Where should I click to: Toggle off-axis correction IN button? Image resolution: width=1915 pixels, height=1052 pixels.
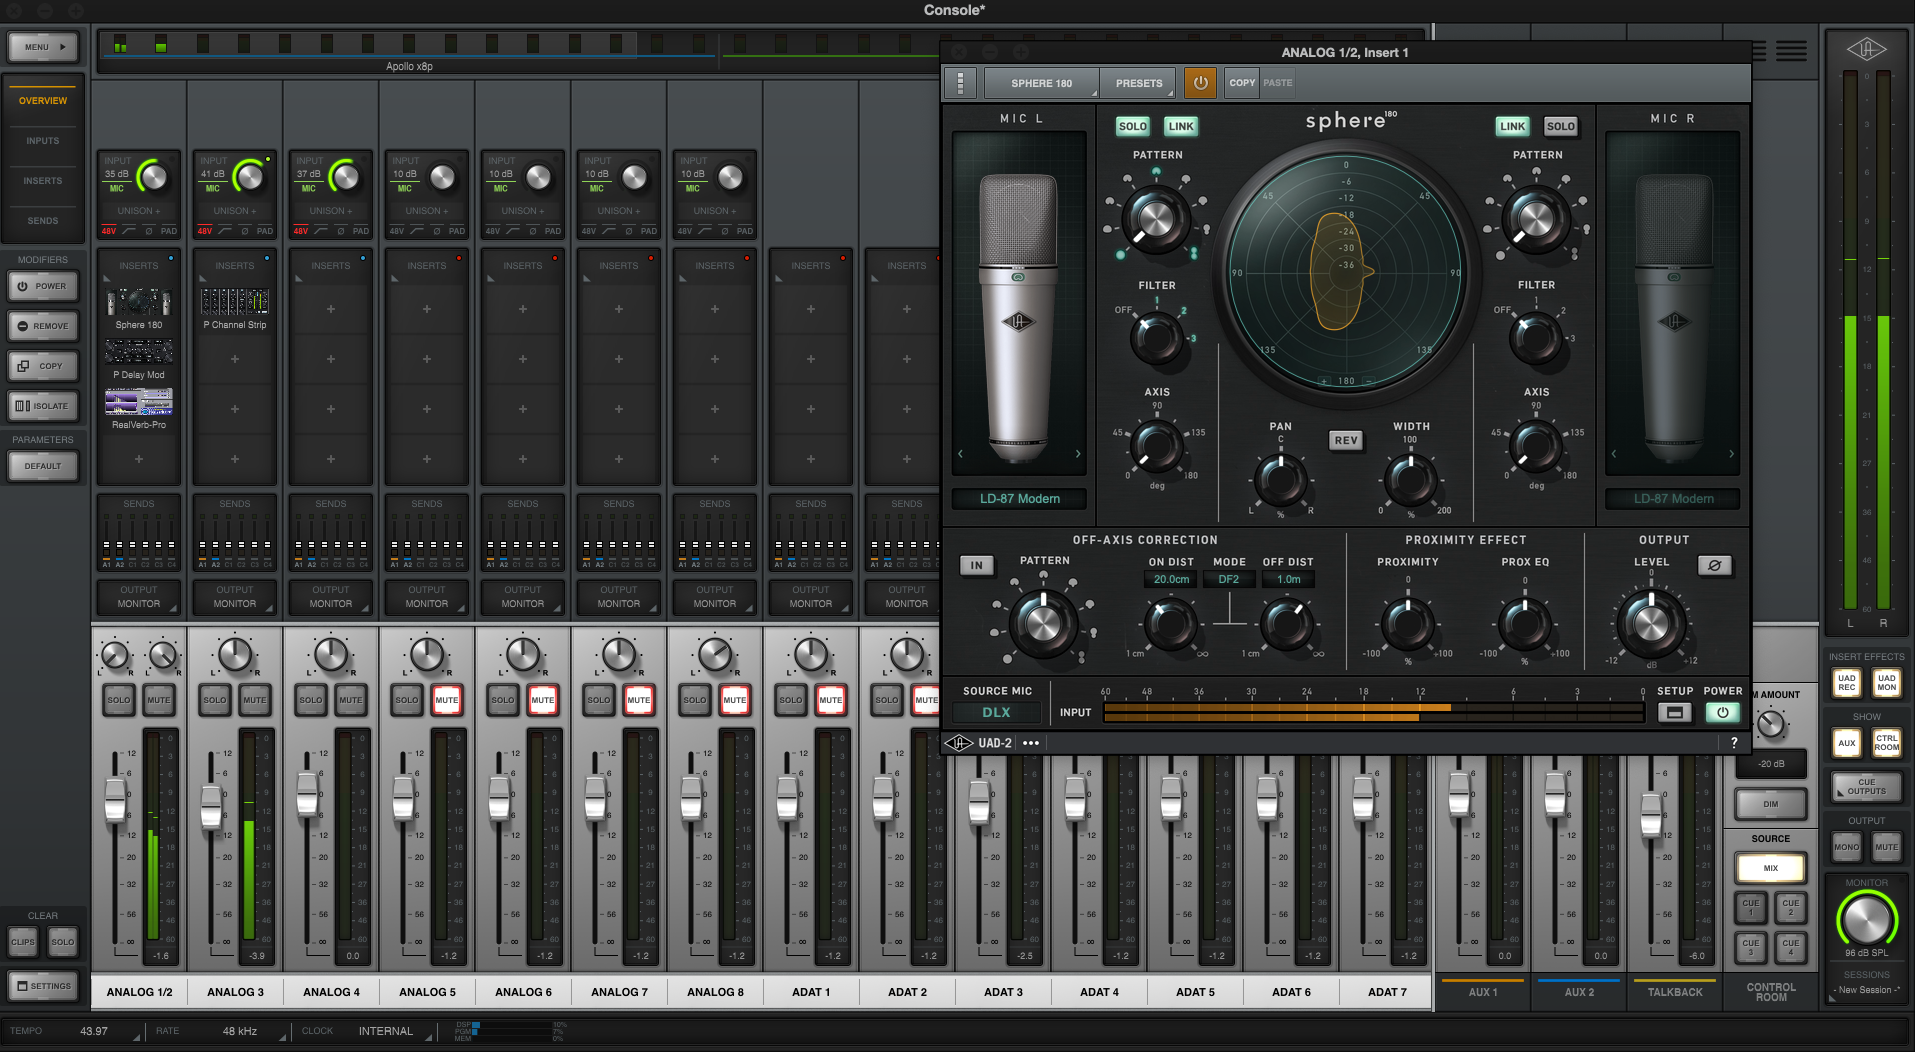point(976,566)
